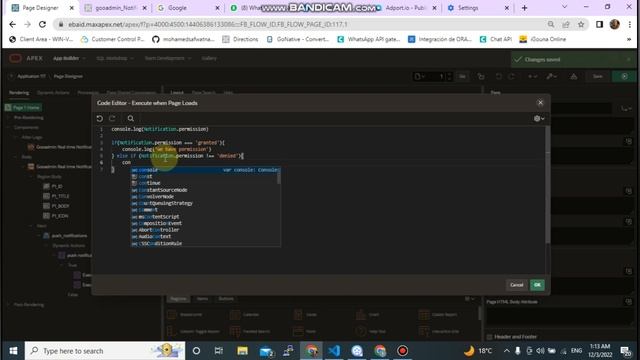640x360 pixels.
Task: Pick CountQueuingStrategy autocomplete suggestion
Action: pyautogui.click(x=204, y=203)
